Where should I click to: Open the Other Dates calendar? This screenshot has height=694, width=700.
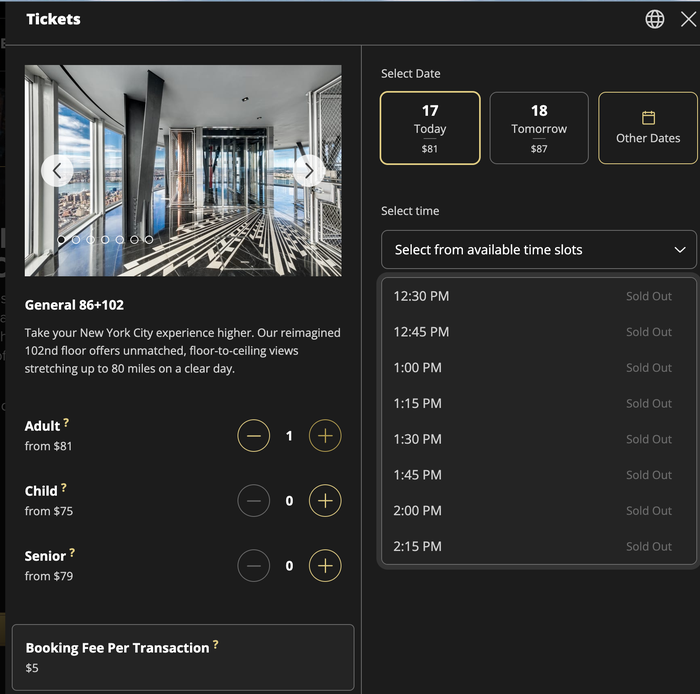[648, 128]
